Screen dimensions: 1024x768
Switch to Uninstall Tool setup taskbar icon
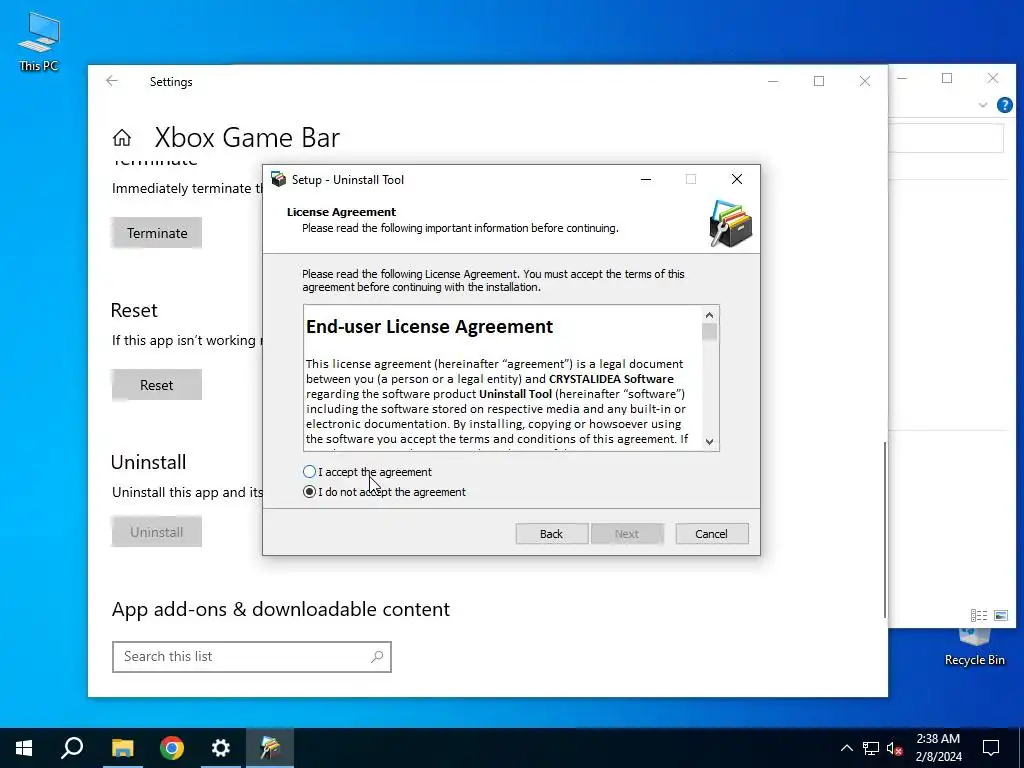[x=270, y=748]
